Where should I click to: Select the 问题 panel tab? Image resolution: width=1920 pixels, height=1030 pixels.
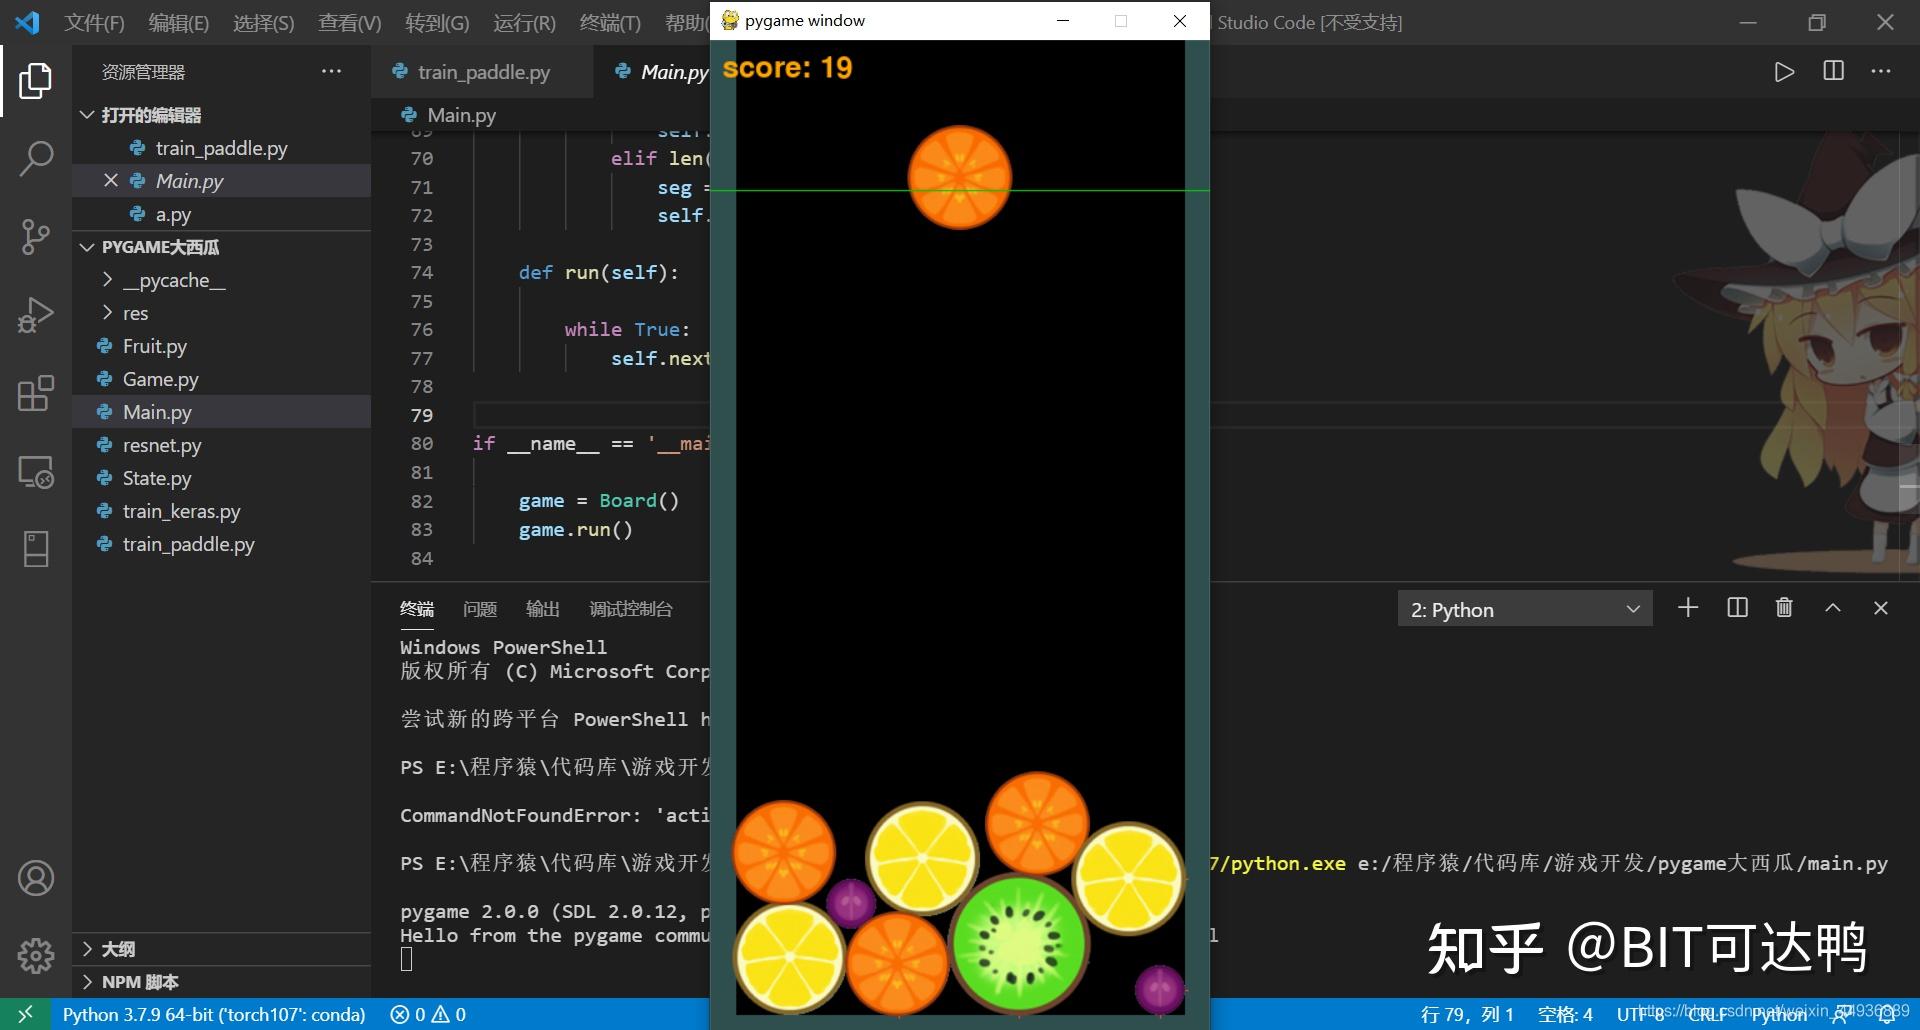click(480, 609)
